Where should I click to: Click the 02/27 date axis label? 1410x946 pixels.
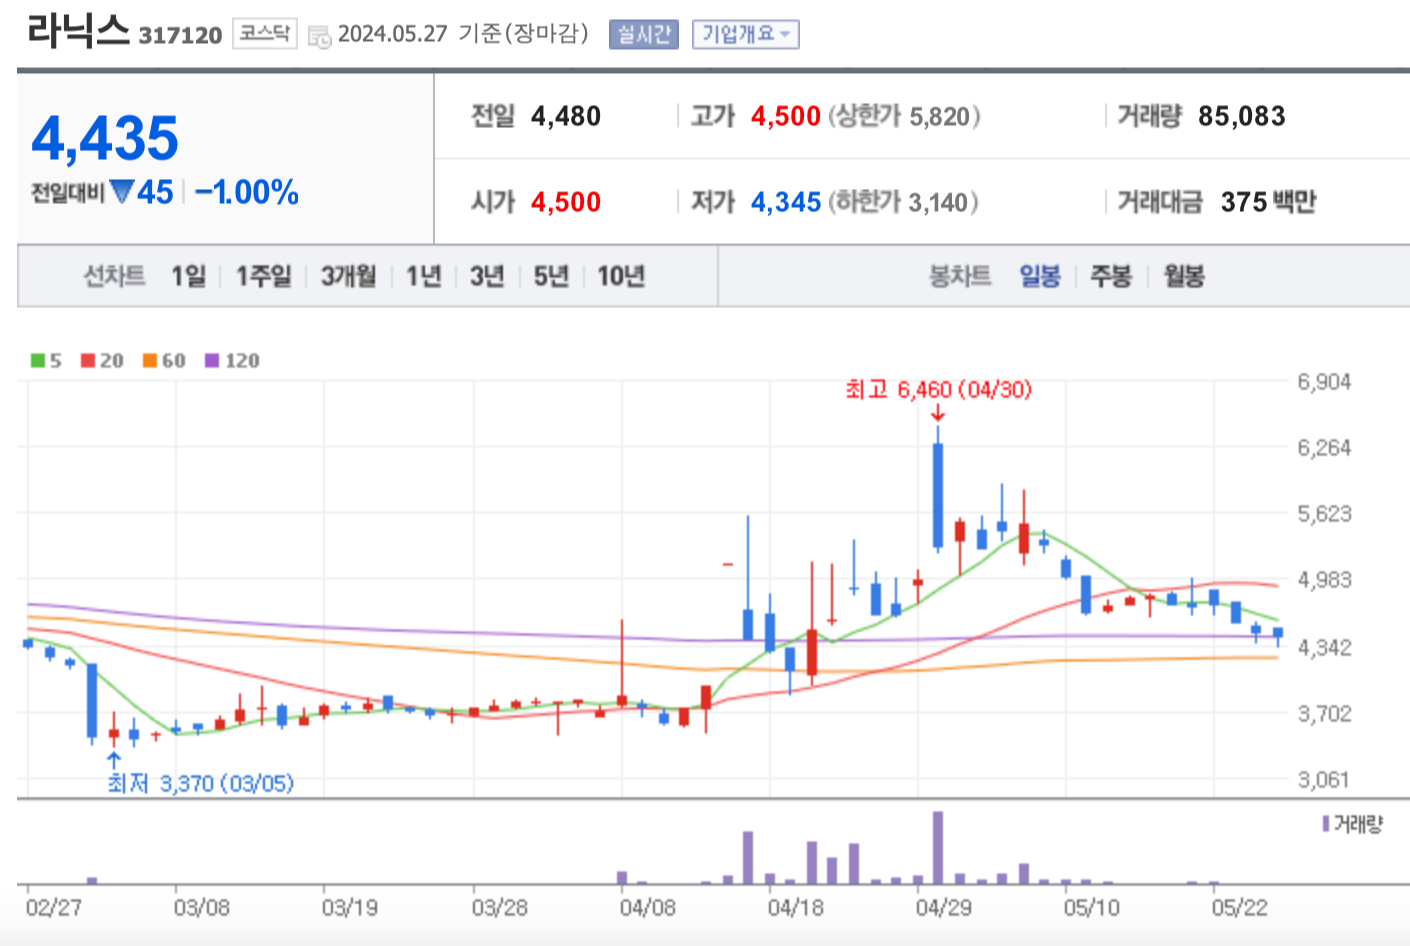click(x=53, y=907)
